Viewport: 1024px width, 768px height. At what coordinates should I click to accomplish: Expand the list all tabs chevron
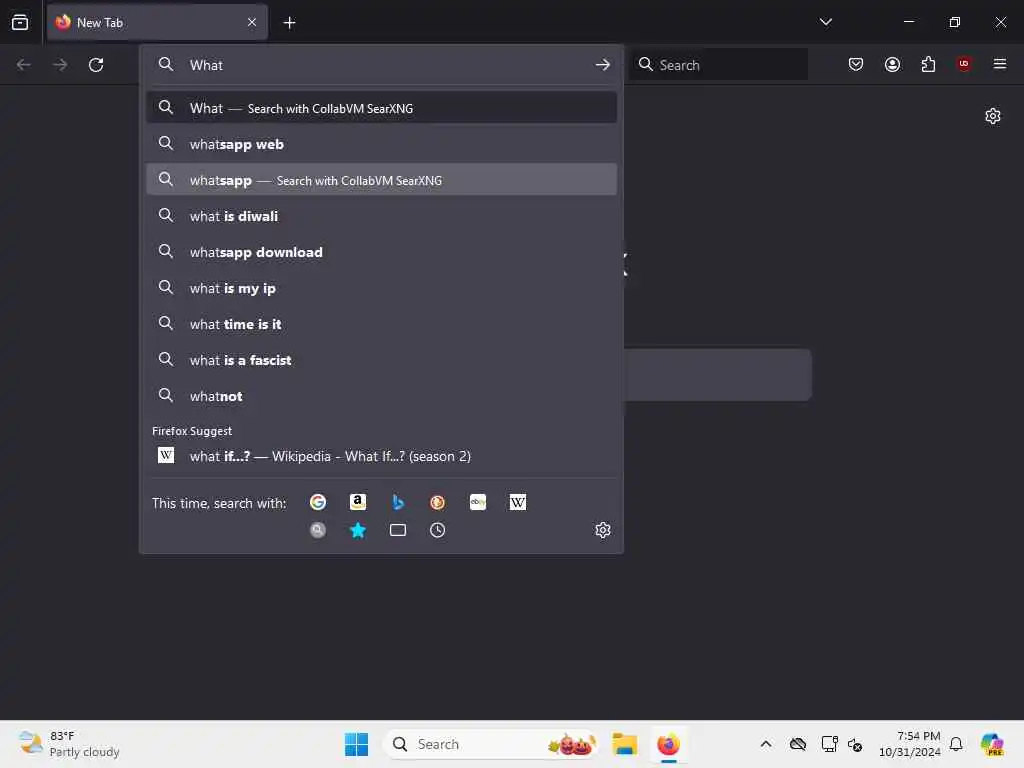(825, 22)
